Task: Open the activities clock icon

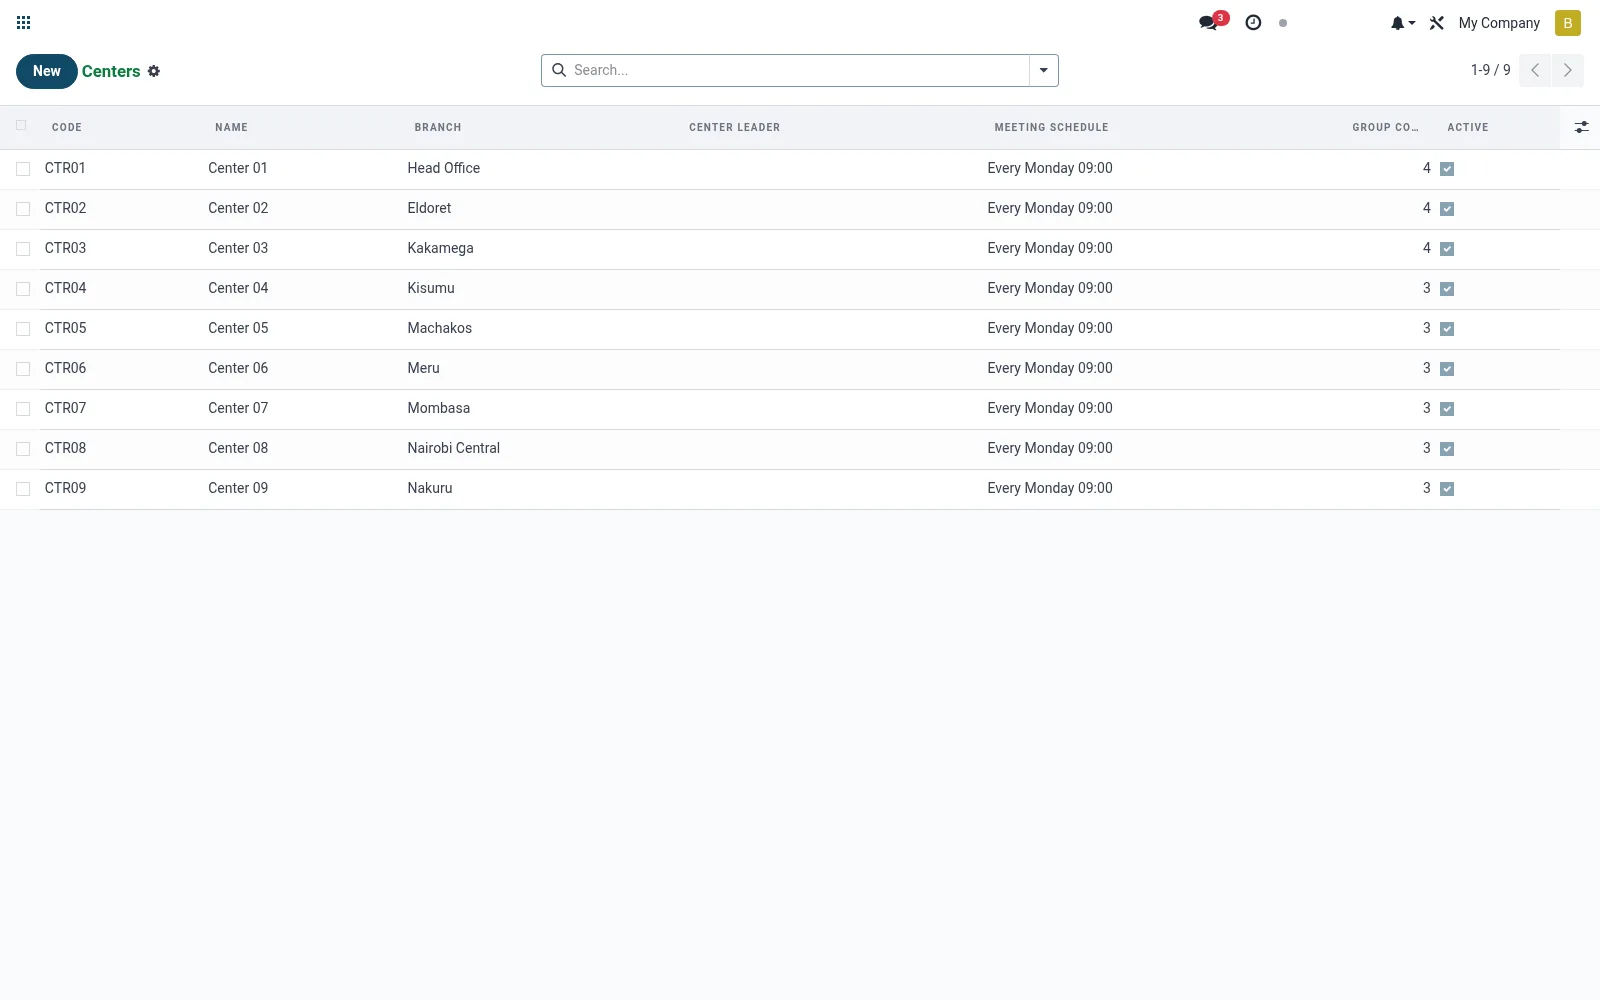Action: (1253, 23)
